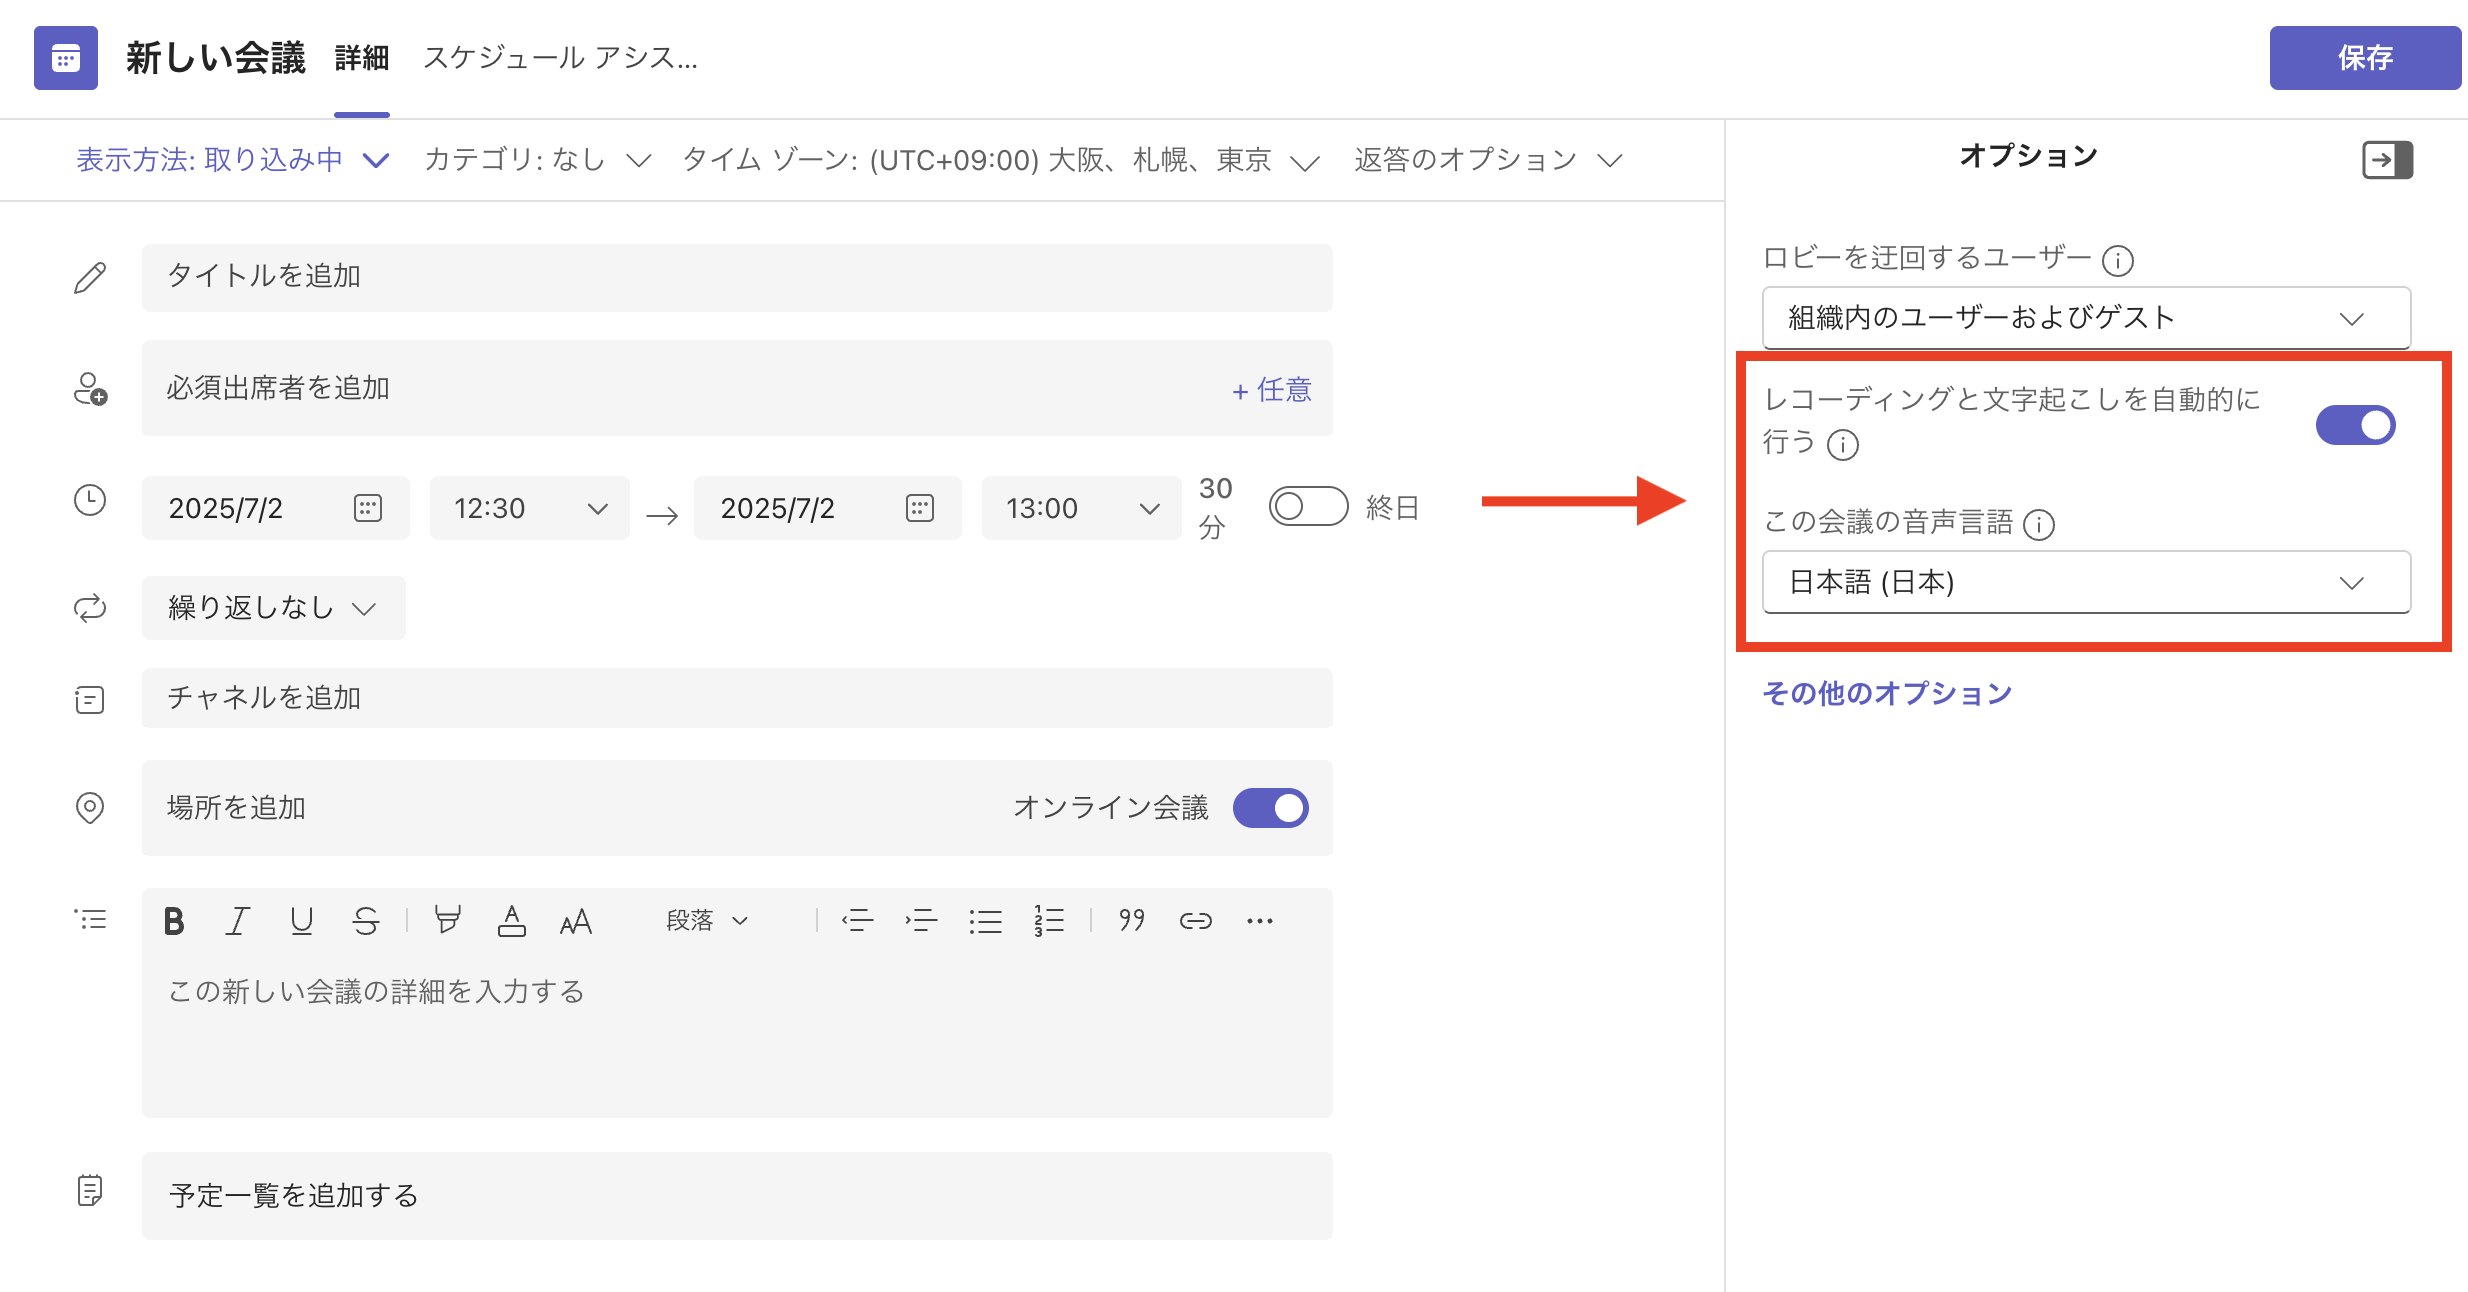Expand the 繰り返しなし recurrence dropdown

point(272,607)
